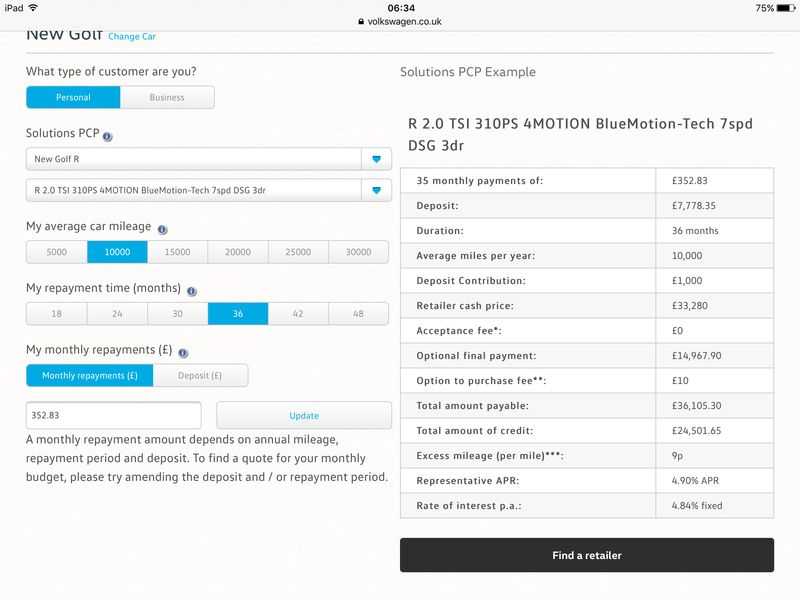800x600 pixels.
Task: Set repayment time to 18 months
Action: pyautogui.click(x=57, y=314)
